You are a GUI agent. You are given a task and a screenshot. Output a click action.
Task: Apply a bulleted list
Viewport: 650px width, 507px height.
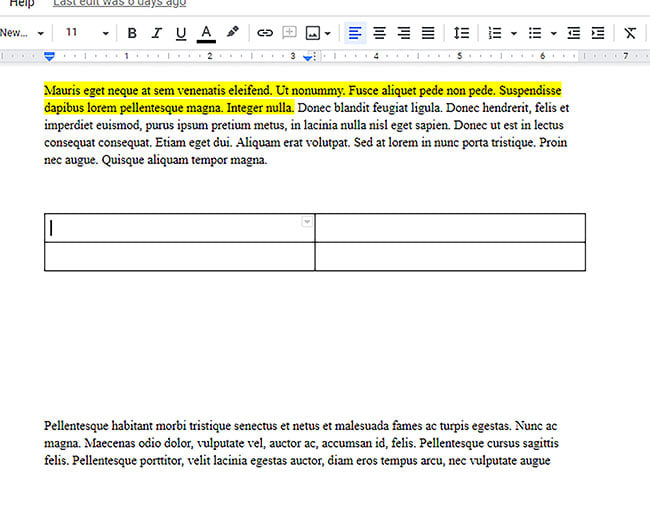pyautogui.click(x=535, y=33)
